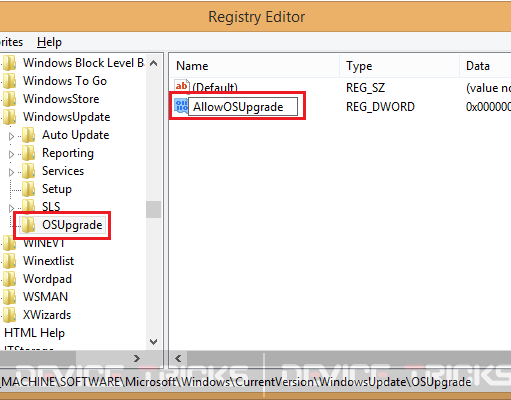Expand the SLS subkey
This screenshot has height=400, width=511.
click(11, 208)
